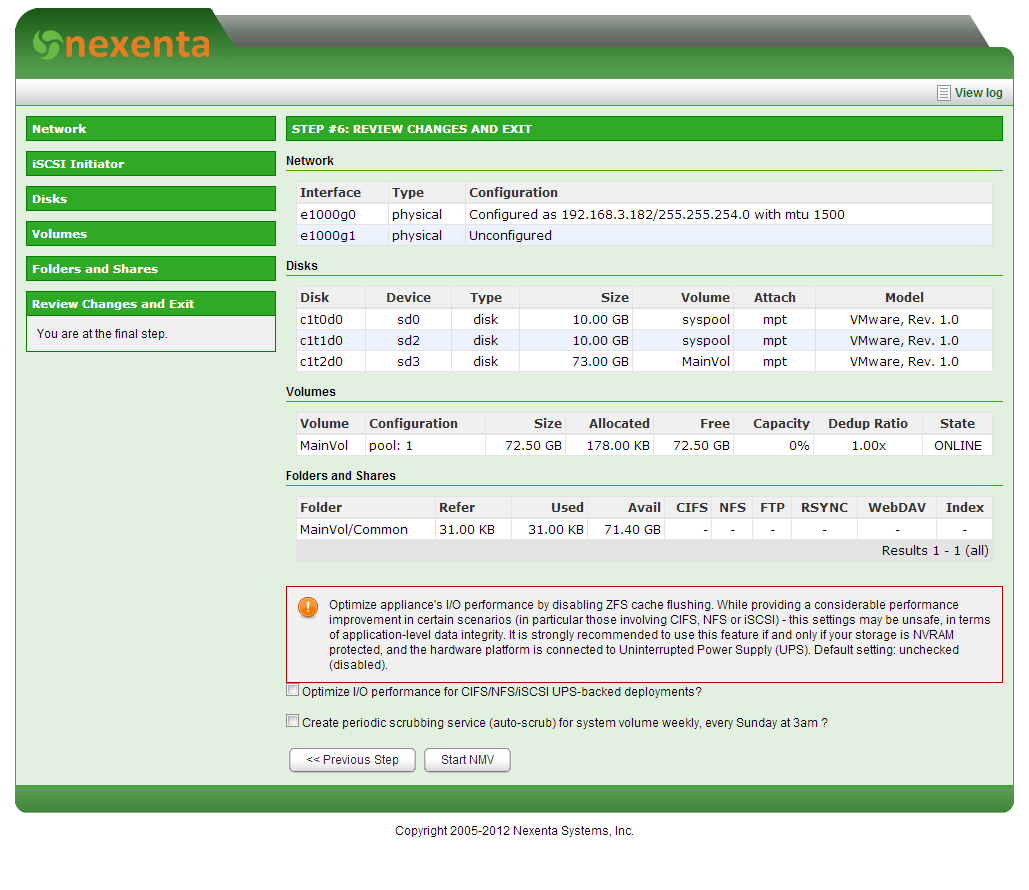Open the Disks step
Image resolution: width=1029 pixels, height=890 pixels.
151,198
